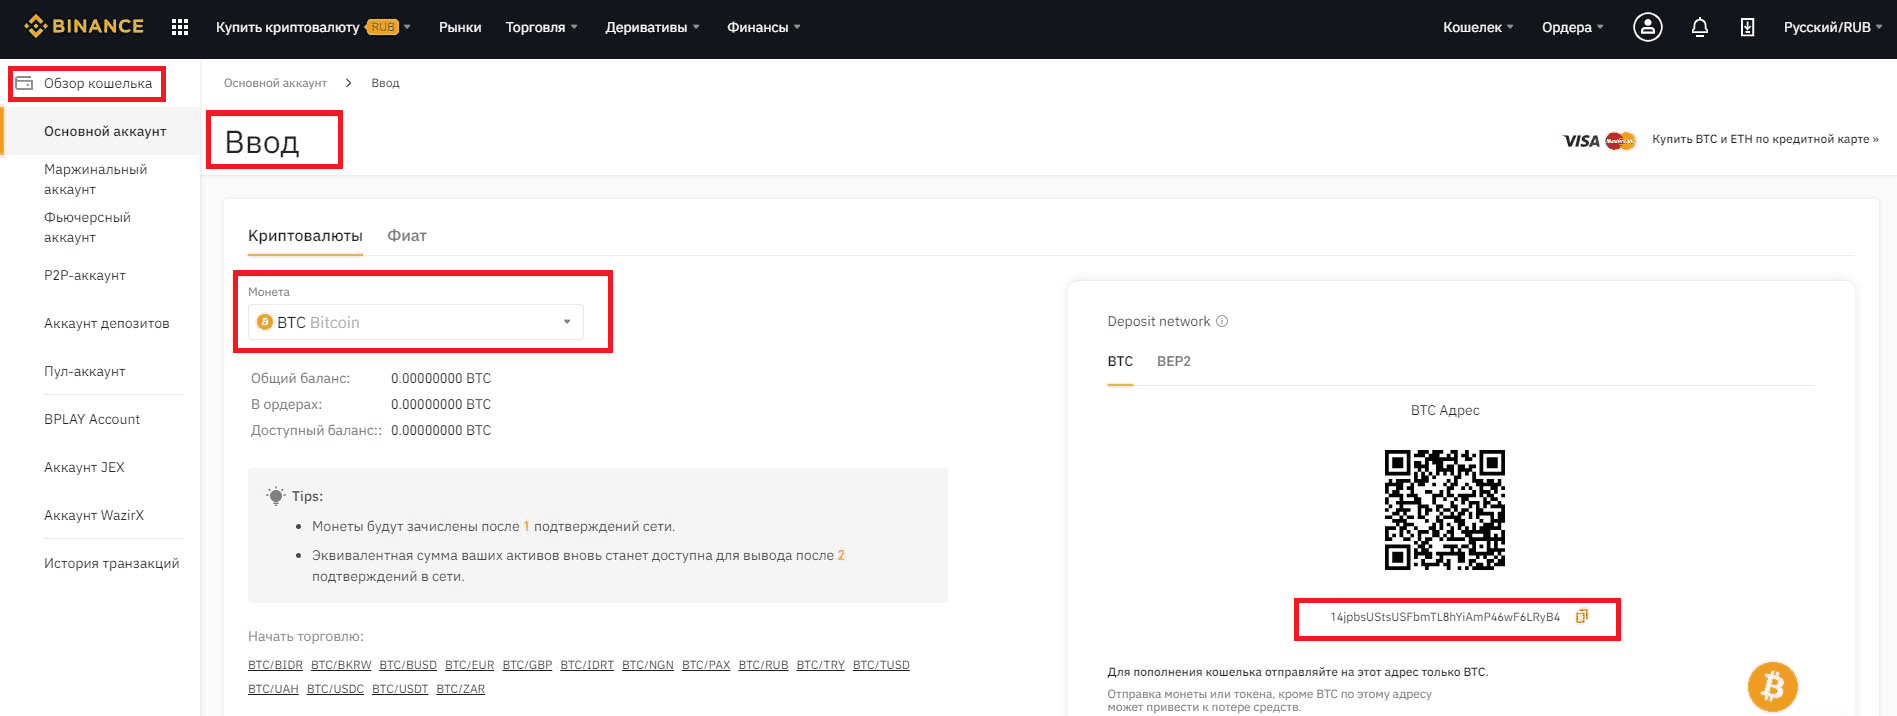Click the Доступный баланс value

[x=441, y=430]
